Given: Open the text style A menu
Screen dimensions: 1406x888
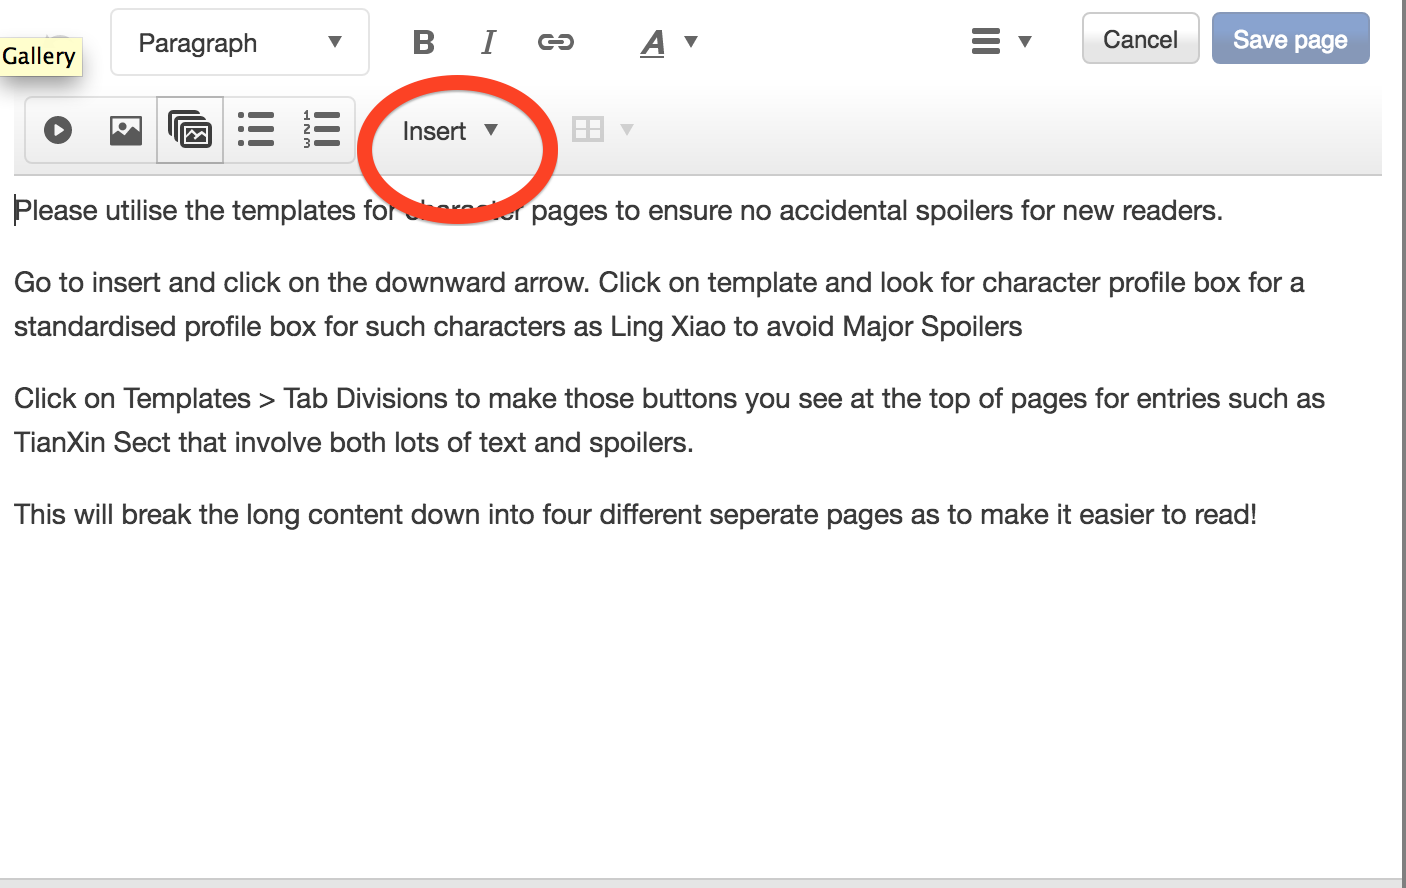Looking at the screenshot, I should coord(668,42).
